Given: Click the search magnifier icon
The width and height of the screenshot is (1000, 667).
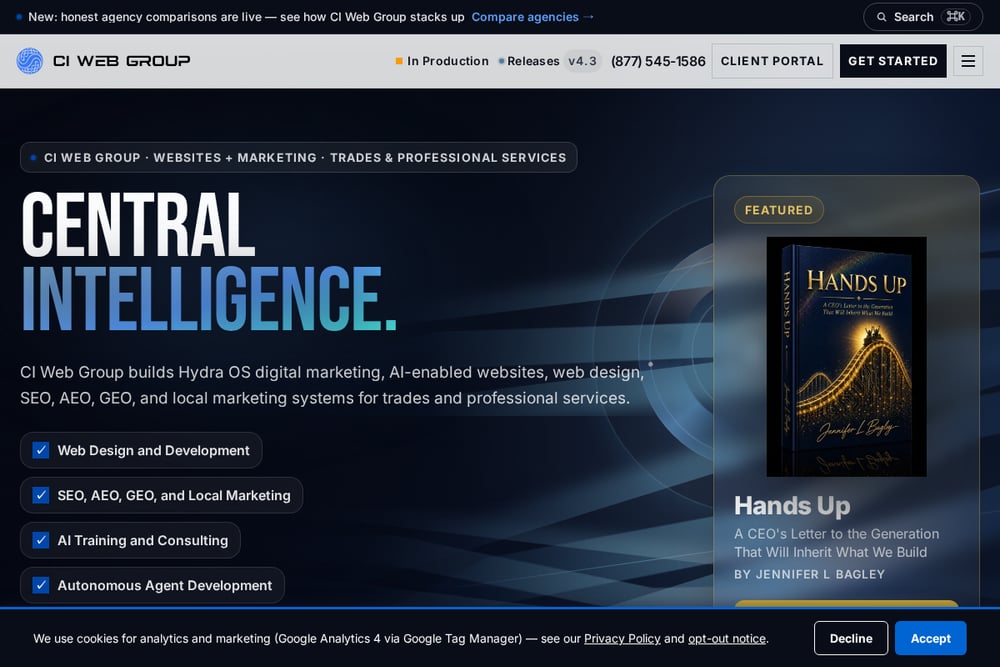Looking at the screenshot, I should coord(881,17).
